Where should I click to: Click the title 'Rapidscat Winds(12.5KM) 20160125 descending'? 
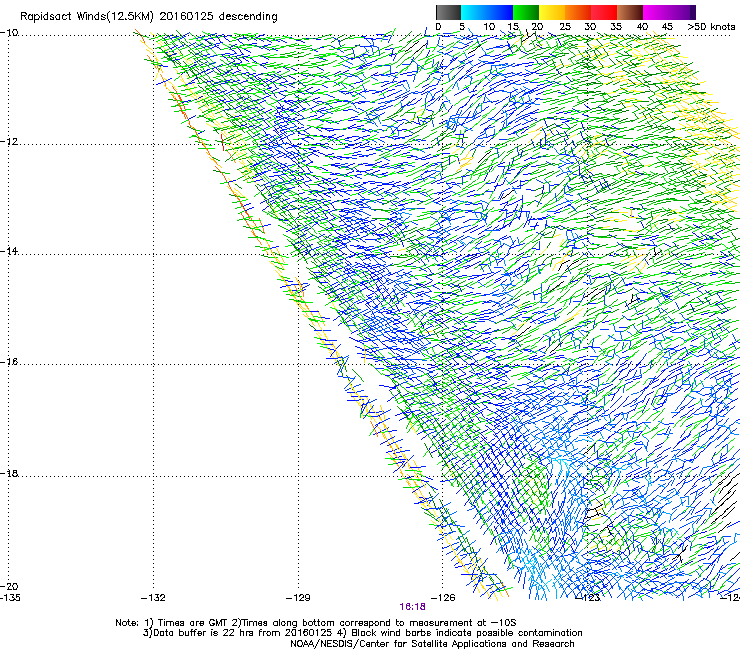(149, 17)
